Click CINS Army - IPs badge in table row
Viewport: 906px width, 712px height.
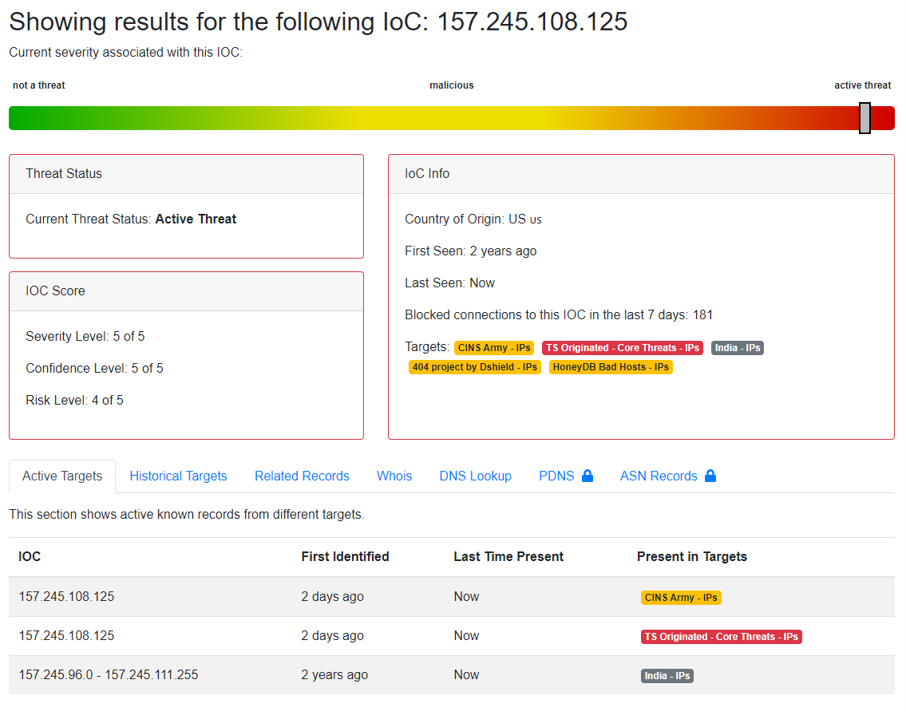tap(680, 598)
